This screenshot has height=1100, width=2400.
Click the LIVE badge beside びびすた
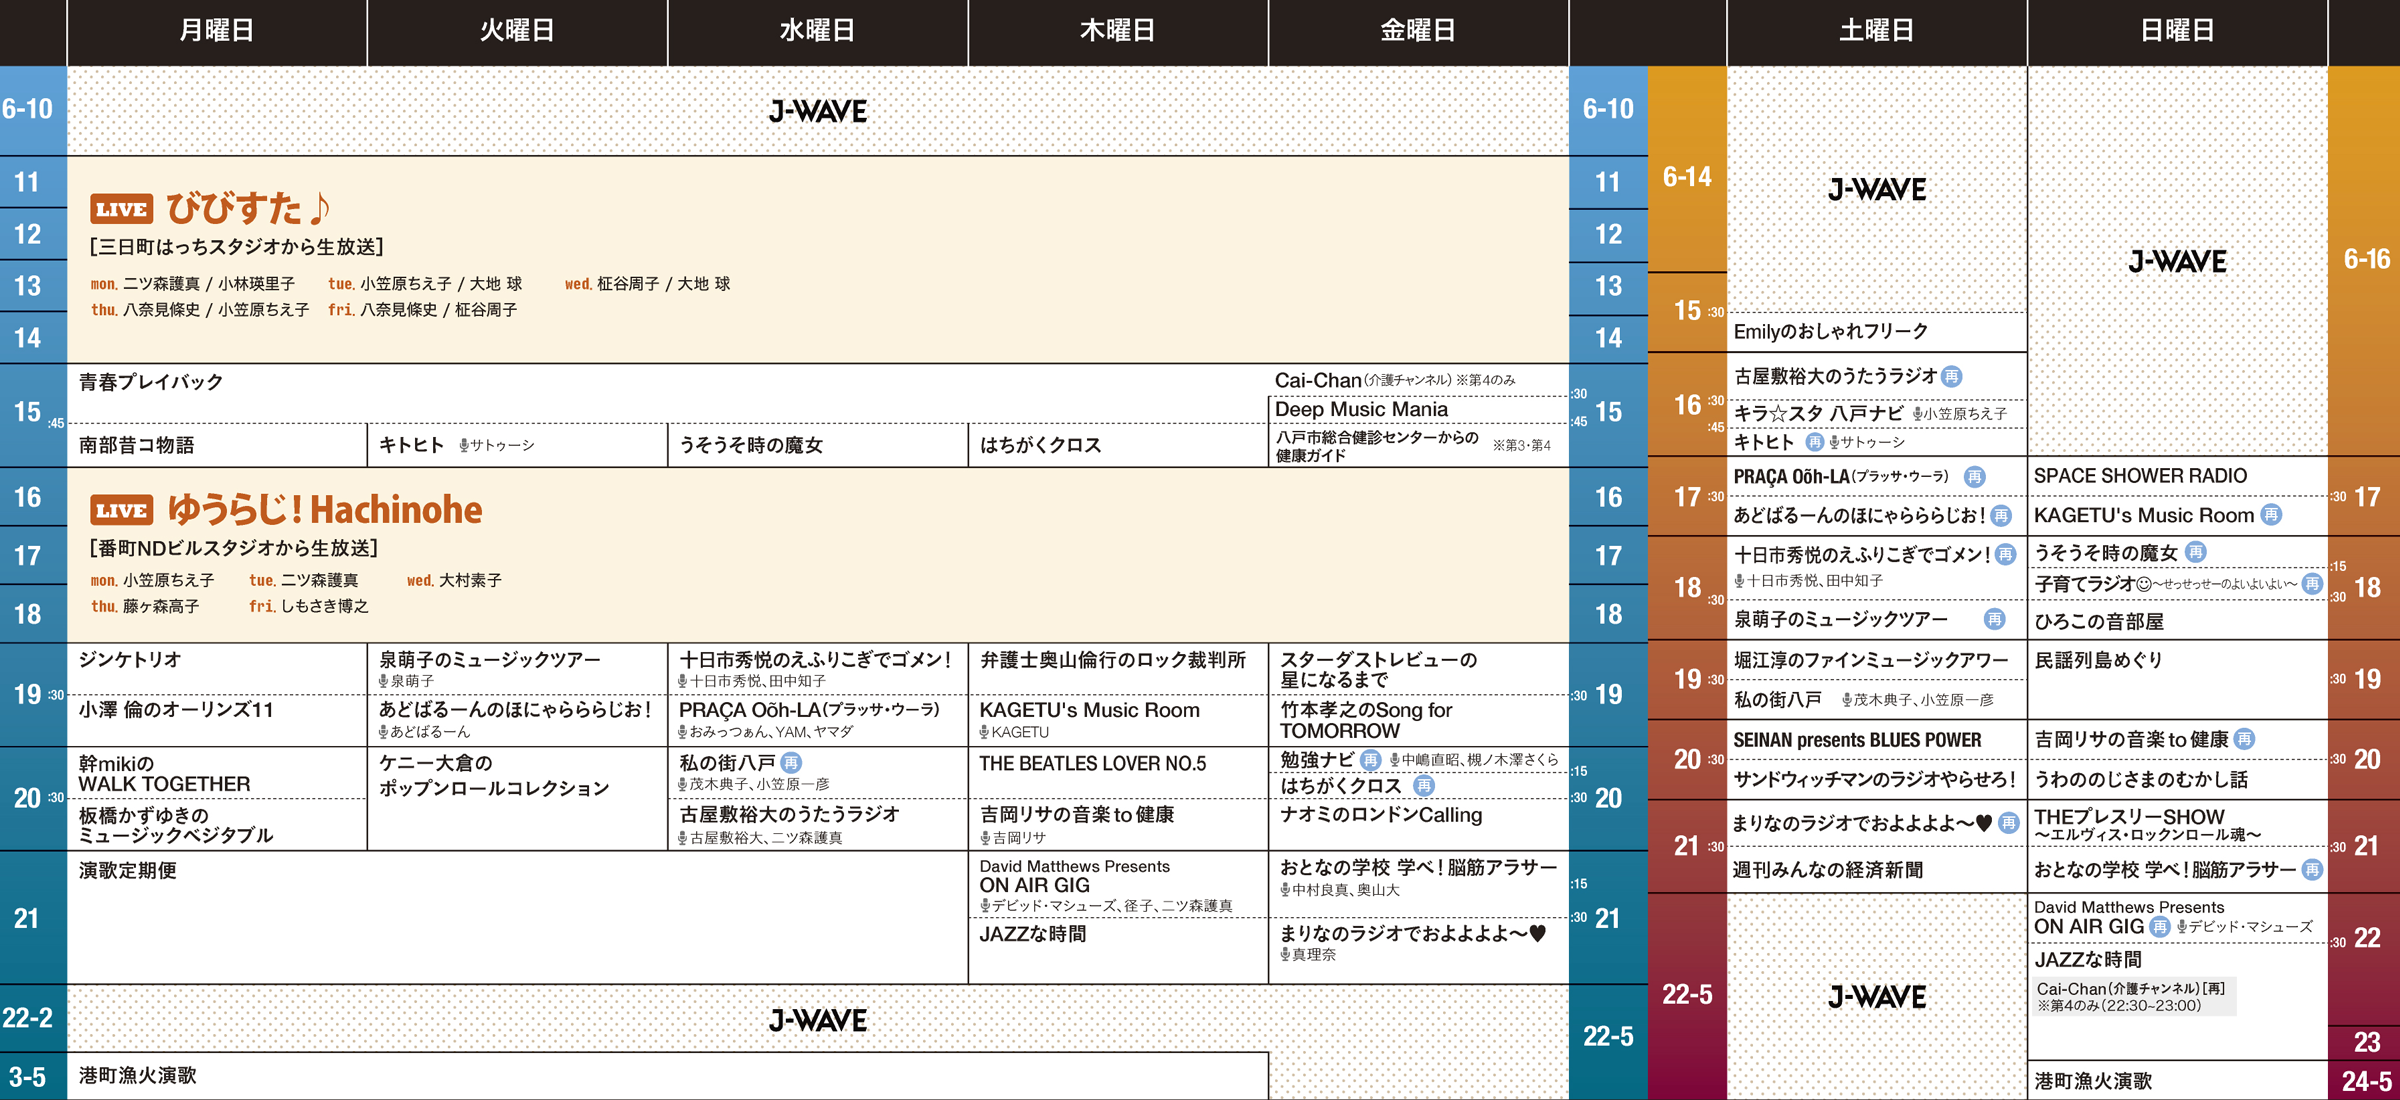click(121, 209)
